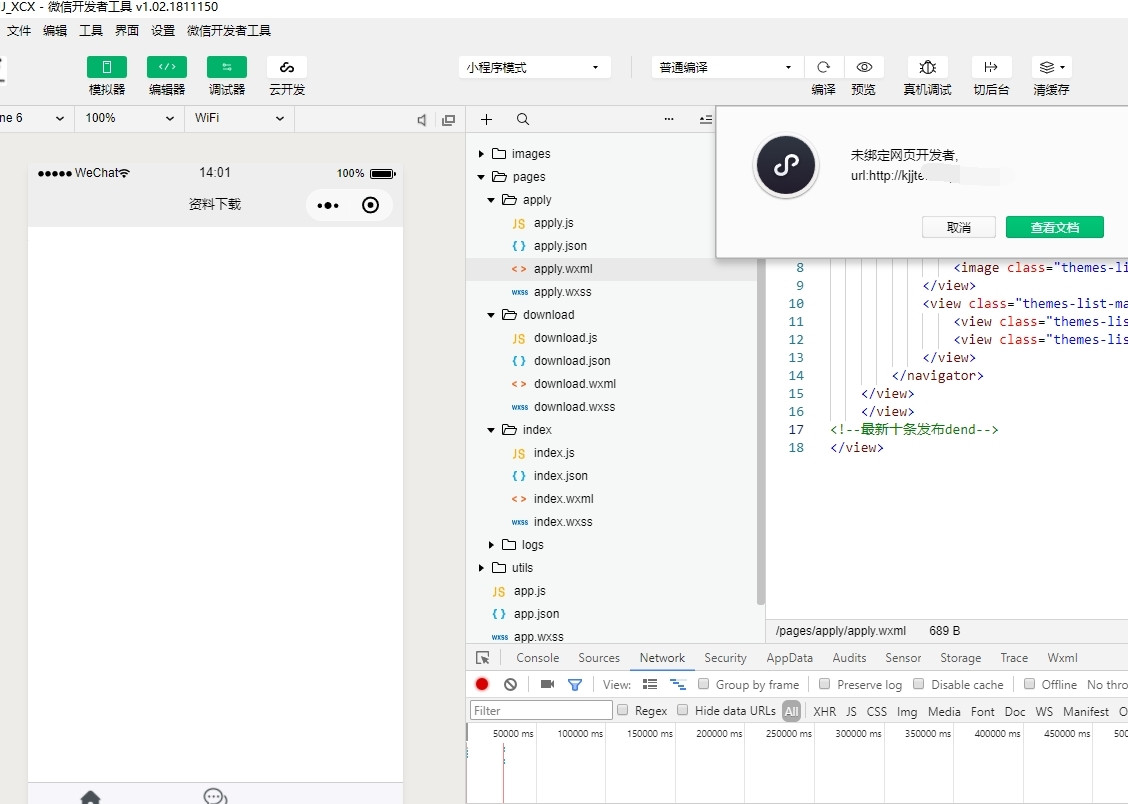Click the 查看文档 button in dialog
This screenshot has height=804, width=1128.
click(x=1055, y=227)
